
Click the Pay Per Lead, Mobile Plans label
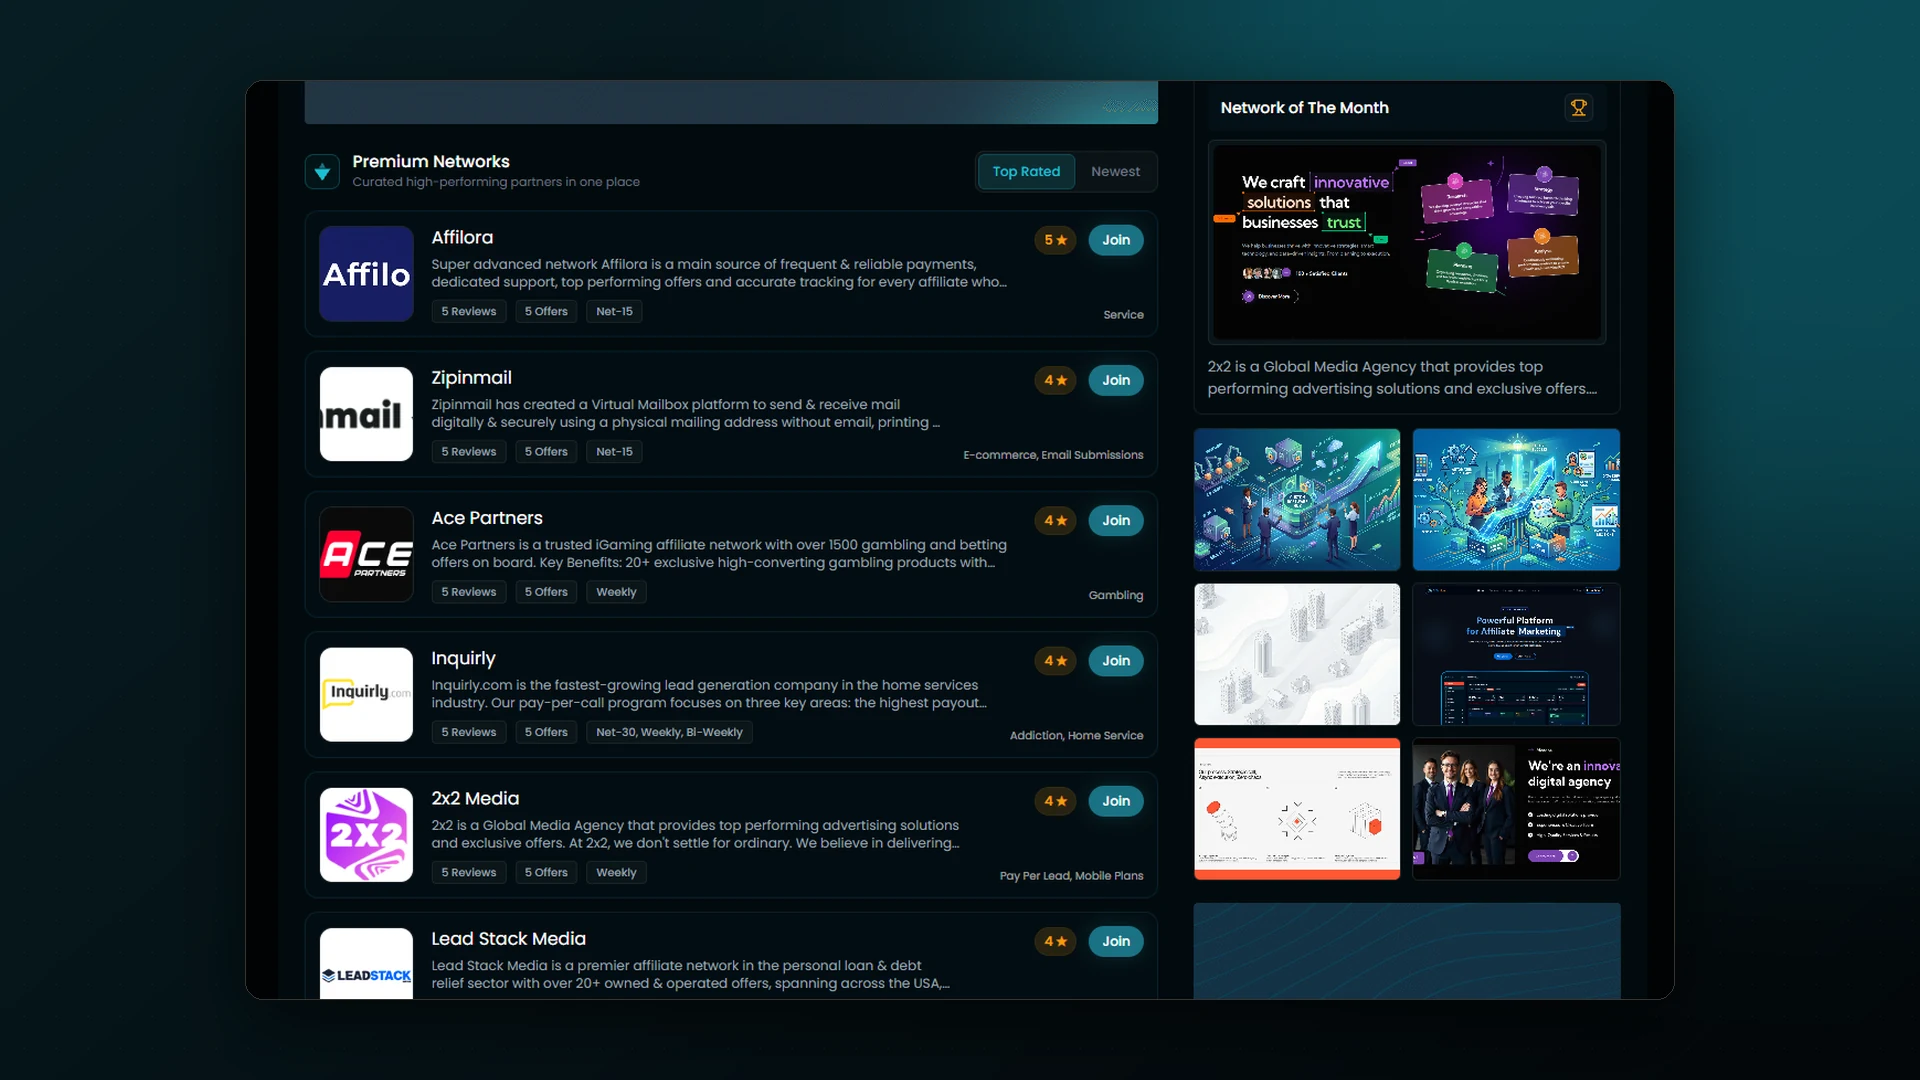tap(1071, 876)
